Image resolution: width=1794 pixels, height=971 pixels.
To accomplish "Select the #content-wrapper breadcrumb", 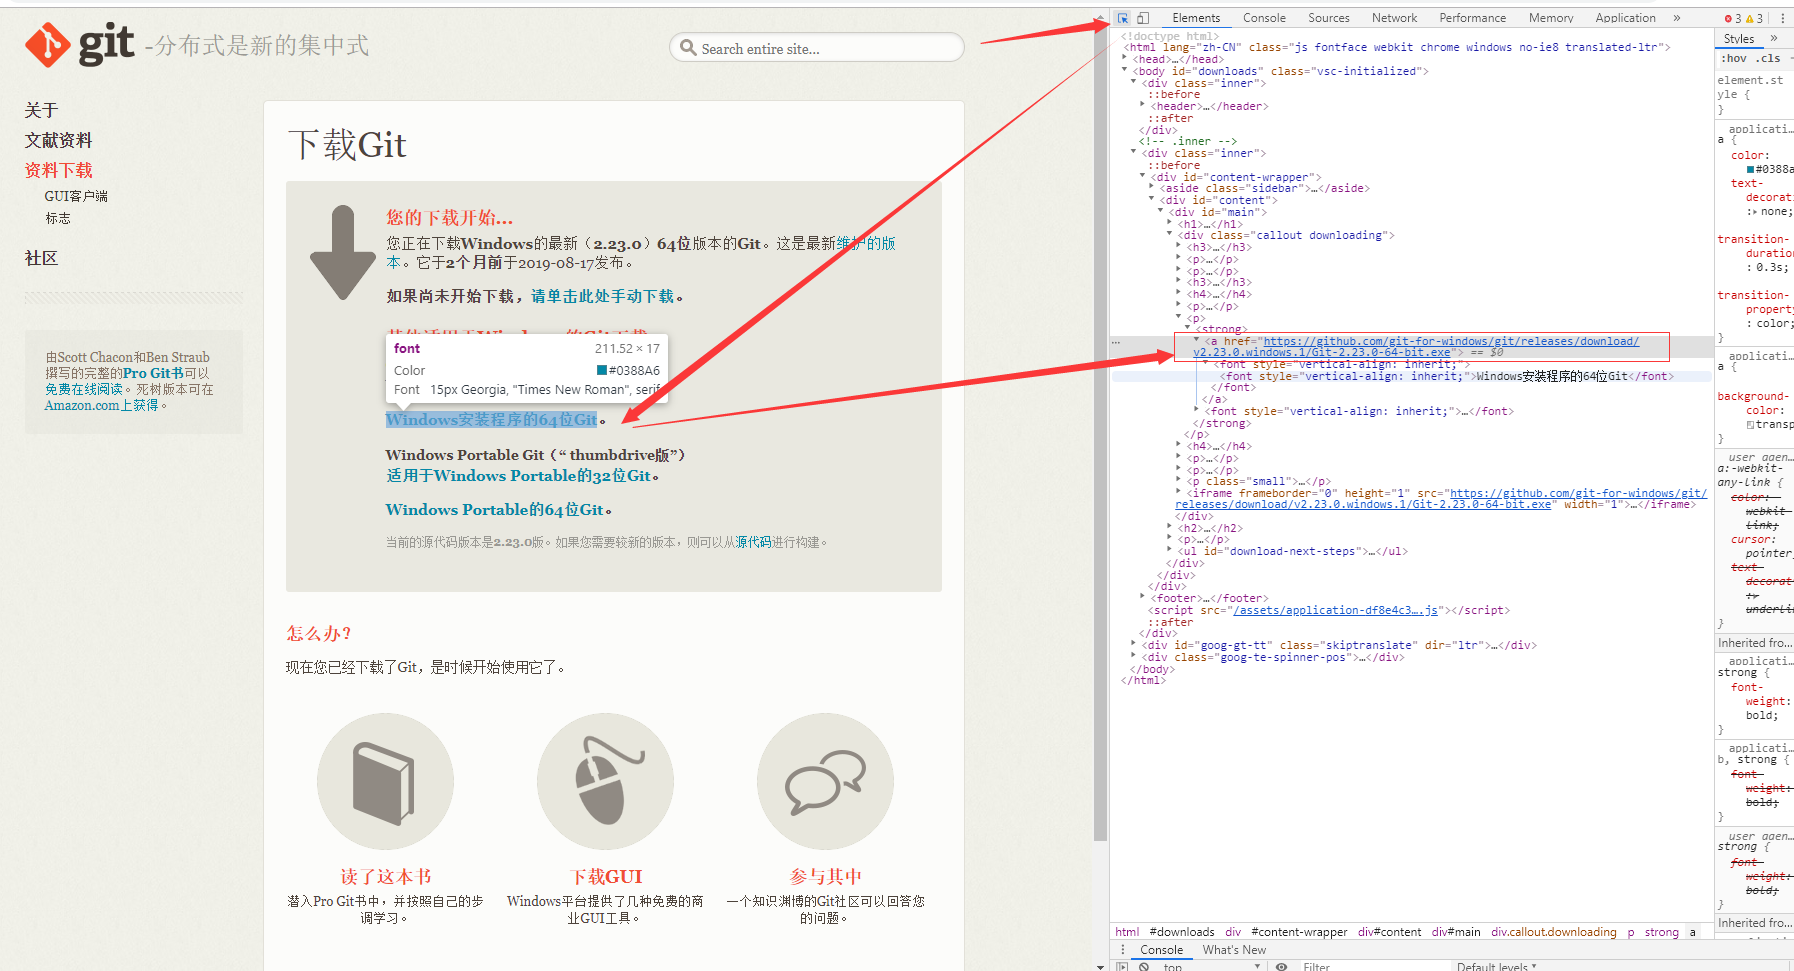I will [1299, 932].
